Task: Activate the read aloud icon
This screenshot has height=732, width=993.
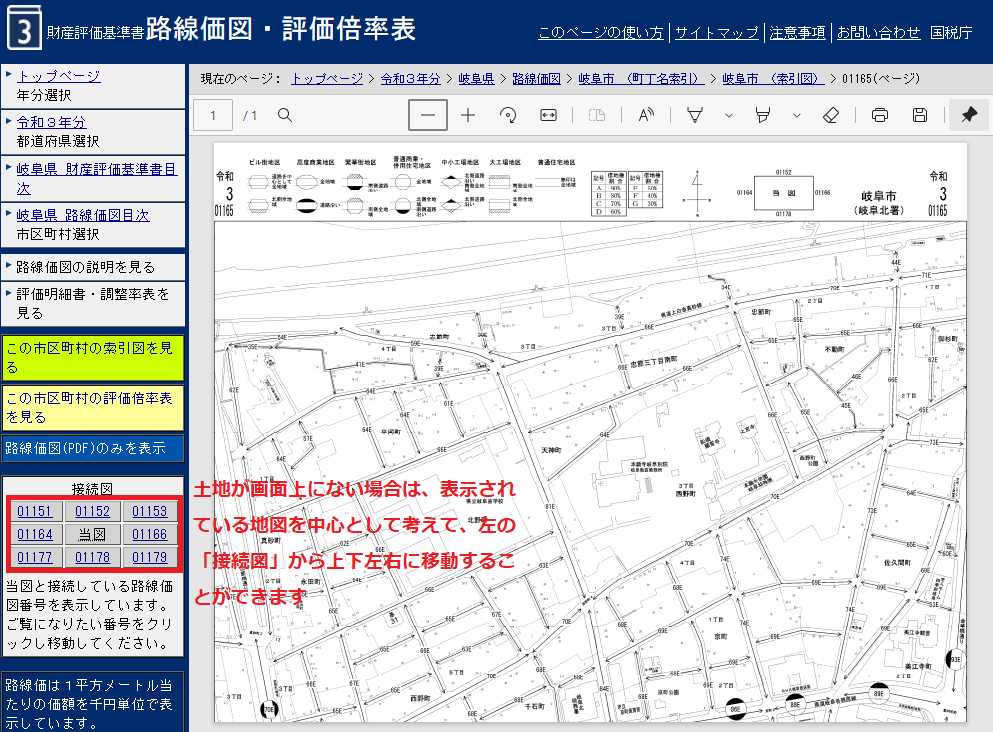Action: pos(646,115)
